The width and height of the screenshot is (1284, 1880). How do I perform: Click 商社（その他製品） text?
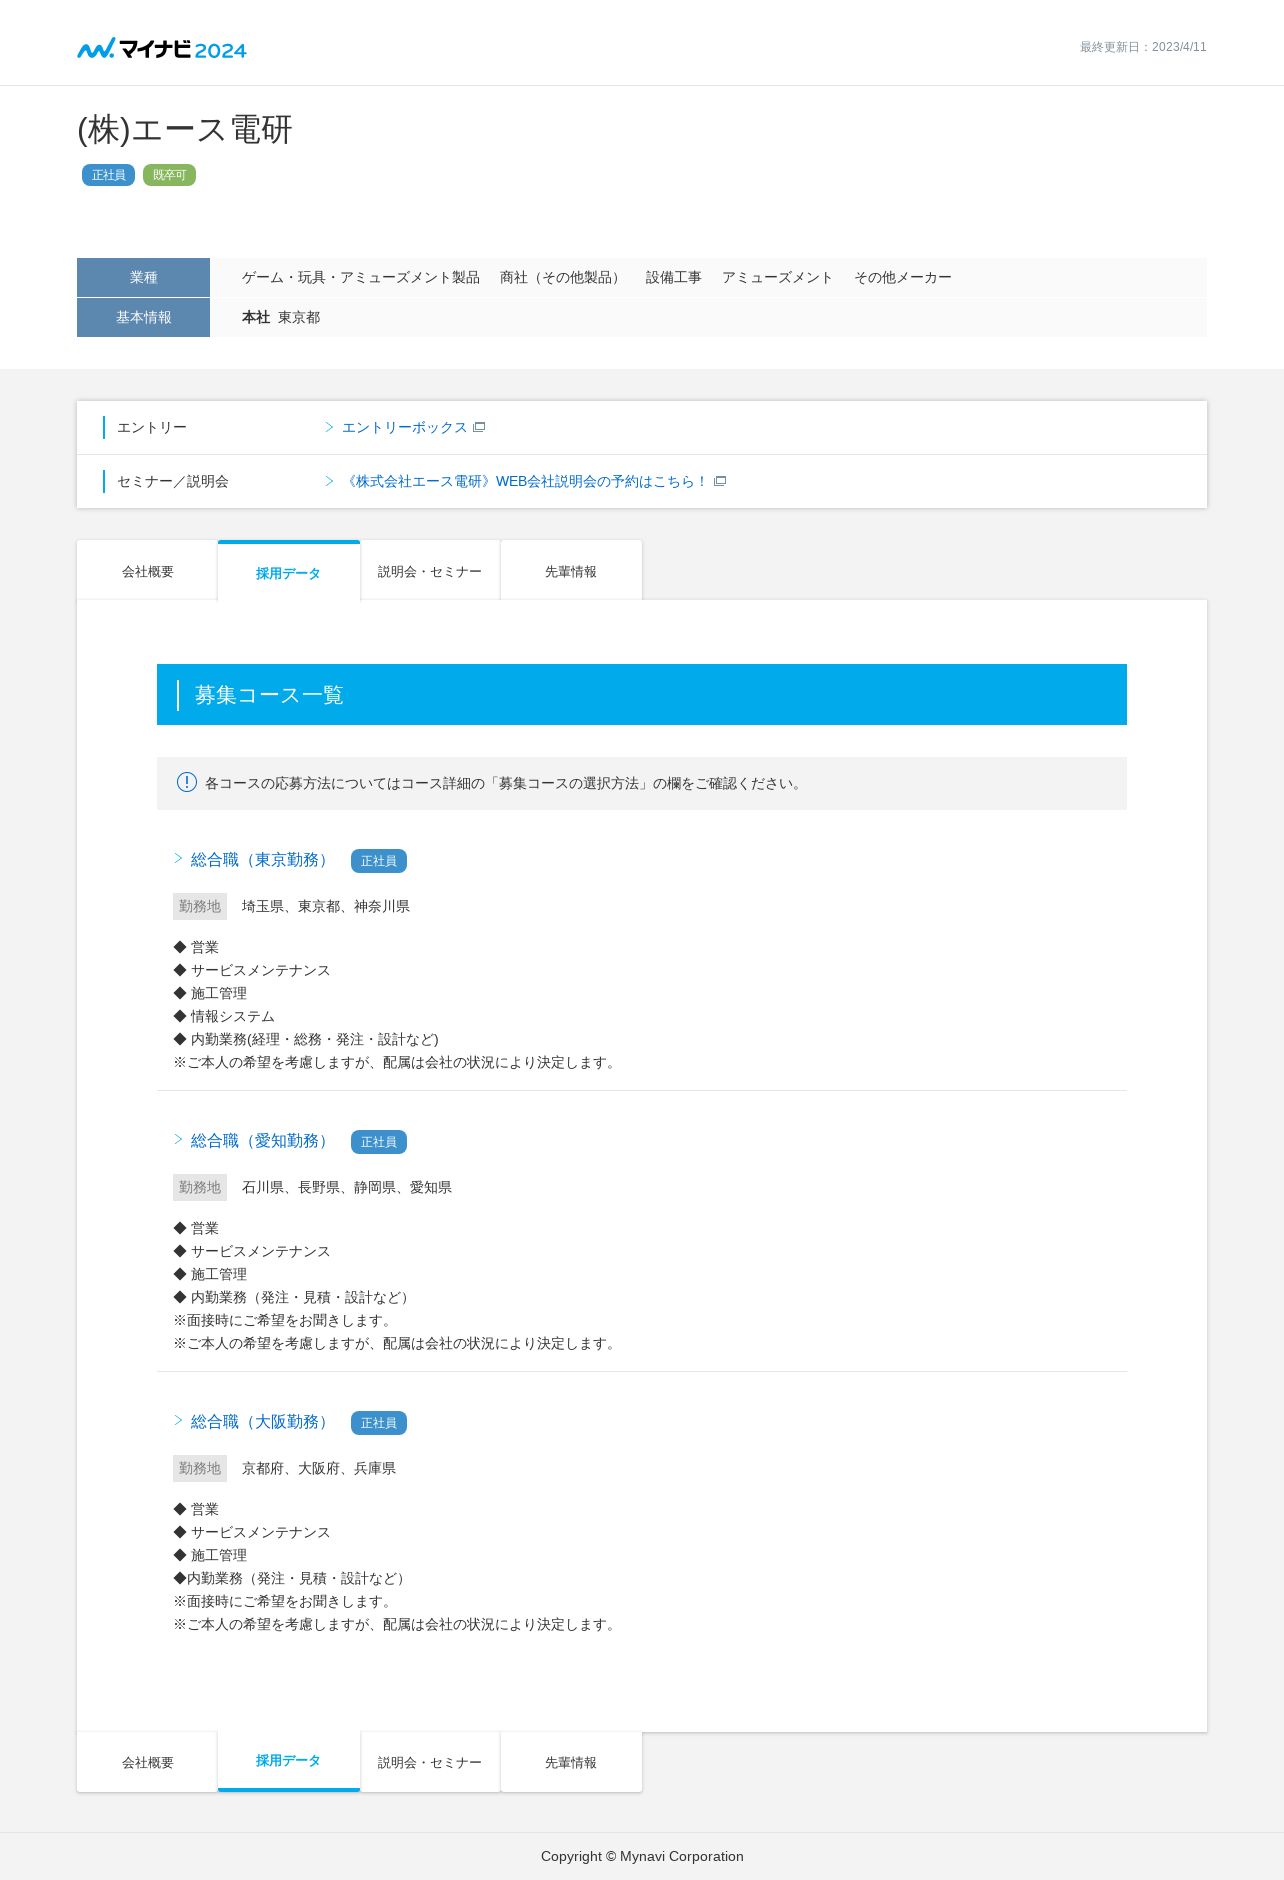click(563, 277)
